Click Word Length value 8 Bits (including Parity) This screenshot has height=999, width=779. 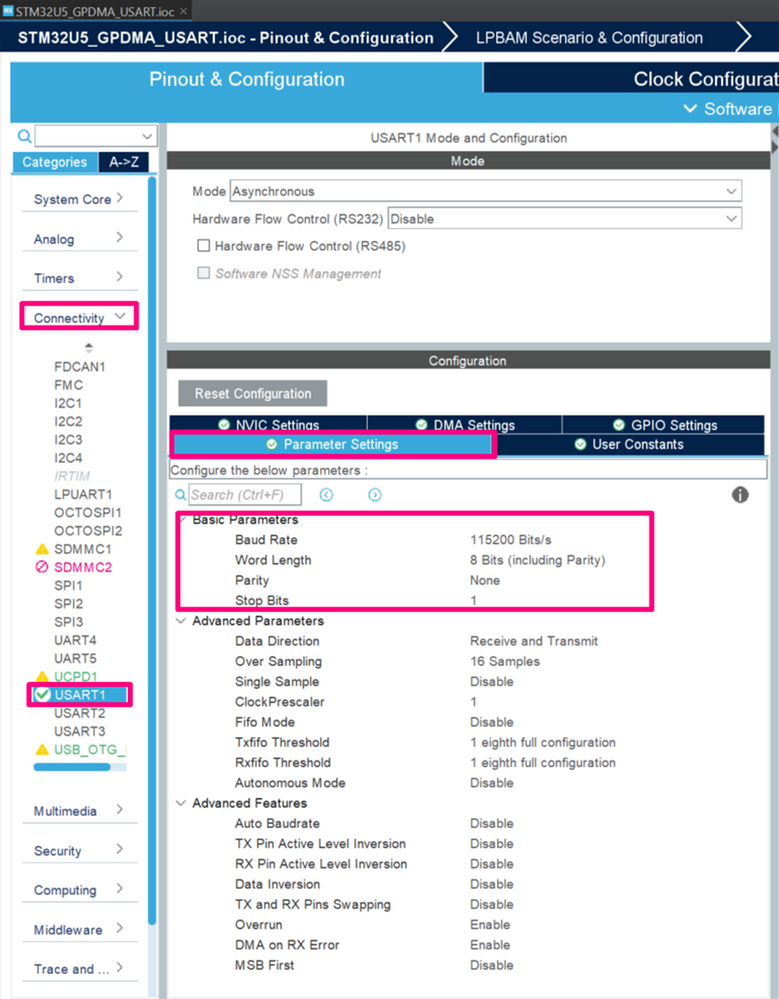pyautogui.click(x=538, y=560)
